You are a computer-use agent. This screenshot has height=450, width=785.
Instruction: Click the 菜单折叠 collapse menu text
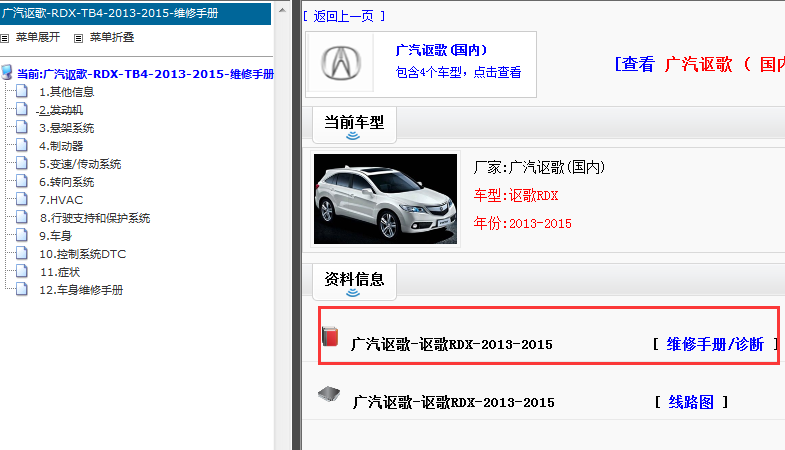[112, 38]
